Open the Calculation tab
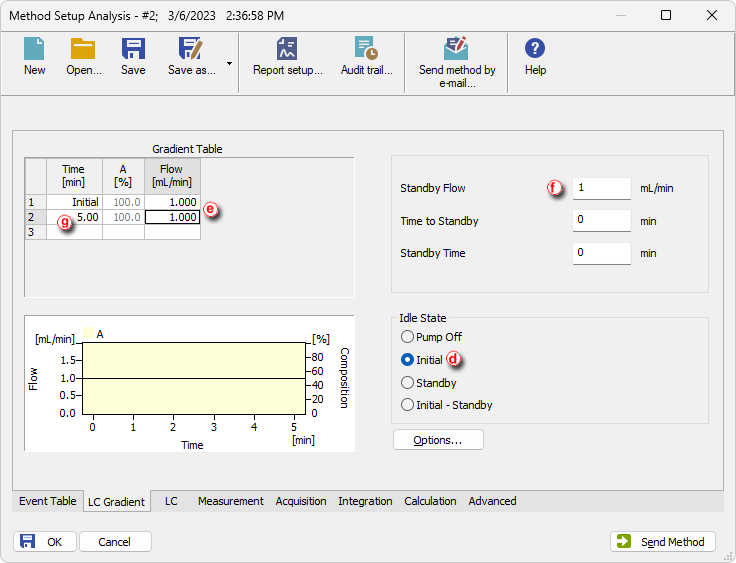736x563 pixels. click(430, 501)
